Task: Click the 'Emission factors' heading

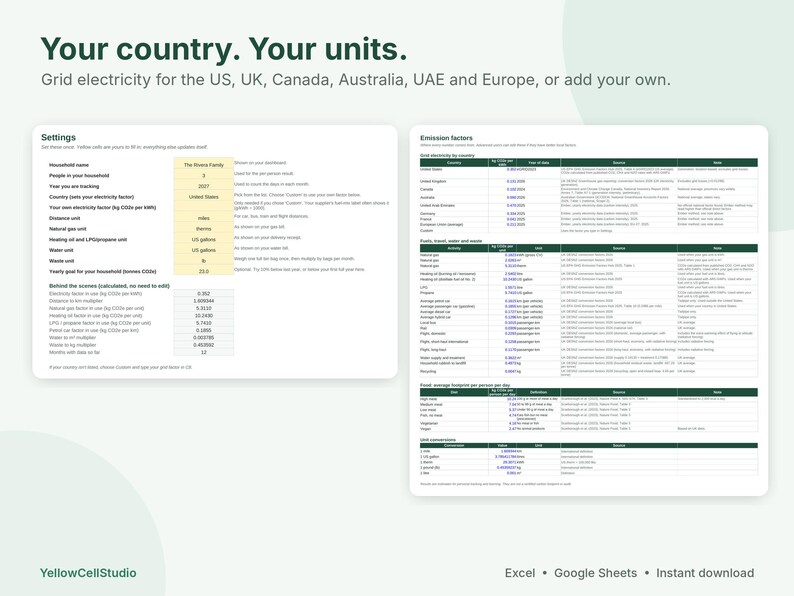Action: pos(446,138)
